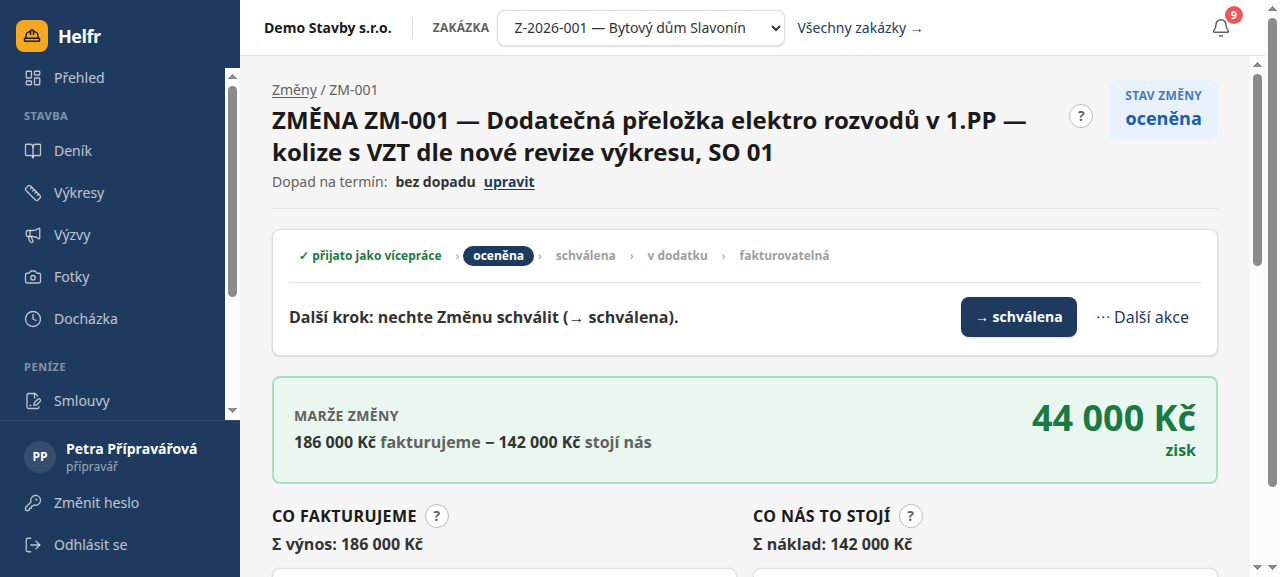Click the Helfr helmet logo icon
1280x577 pixels.
[32, 36]
